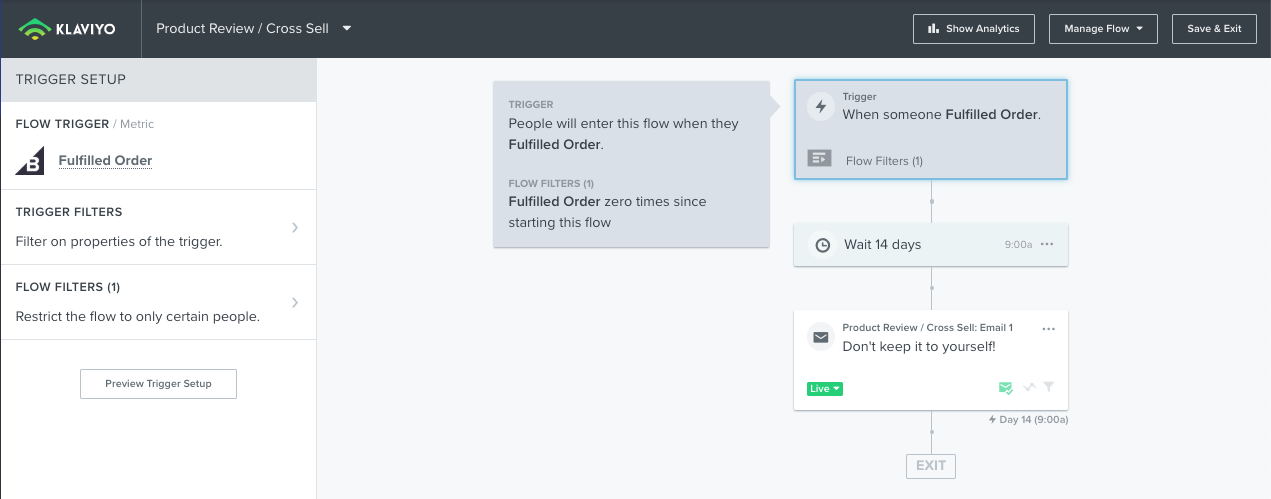The width and height of the screenshot is (1271, 499).
Task: Expand the Flow Filters (1) section
Action: coord(294,302)
